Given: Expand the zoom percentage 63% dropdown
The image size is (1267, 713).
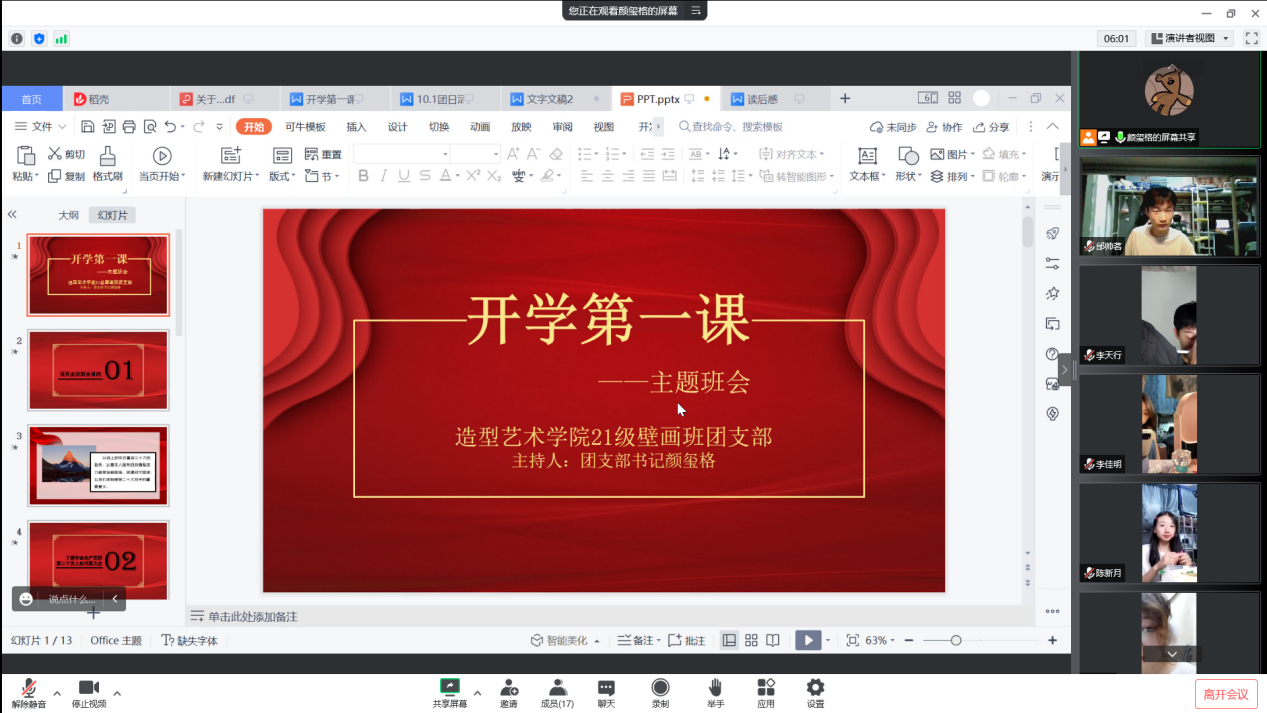Looking at the screenshot, I should point(881,641).
